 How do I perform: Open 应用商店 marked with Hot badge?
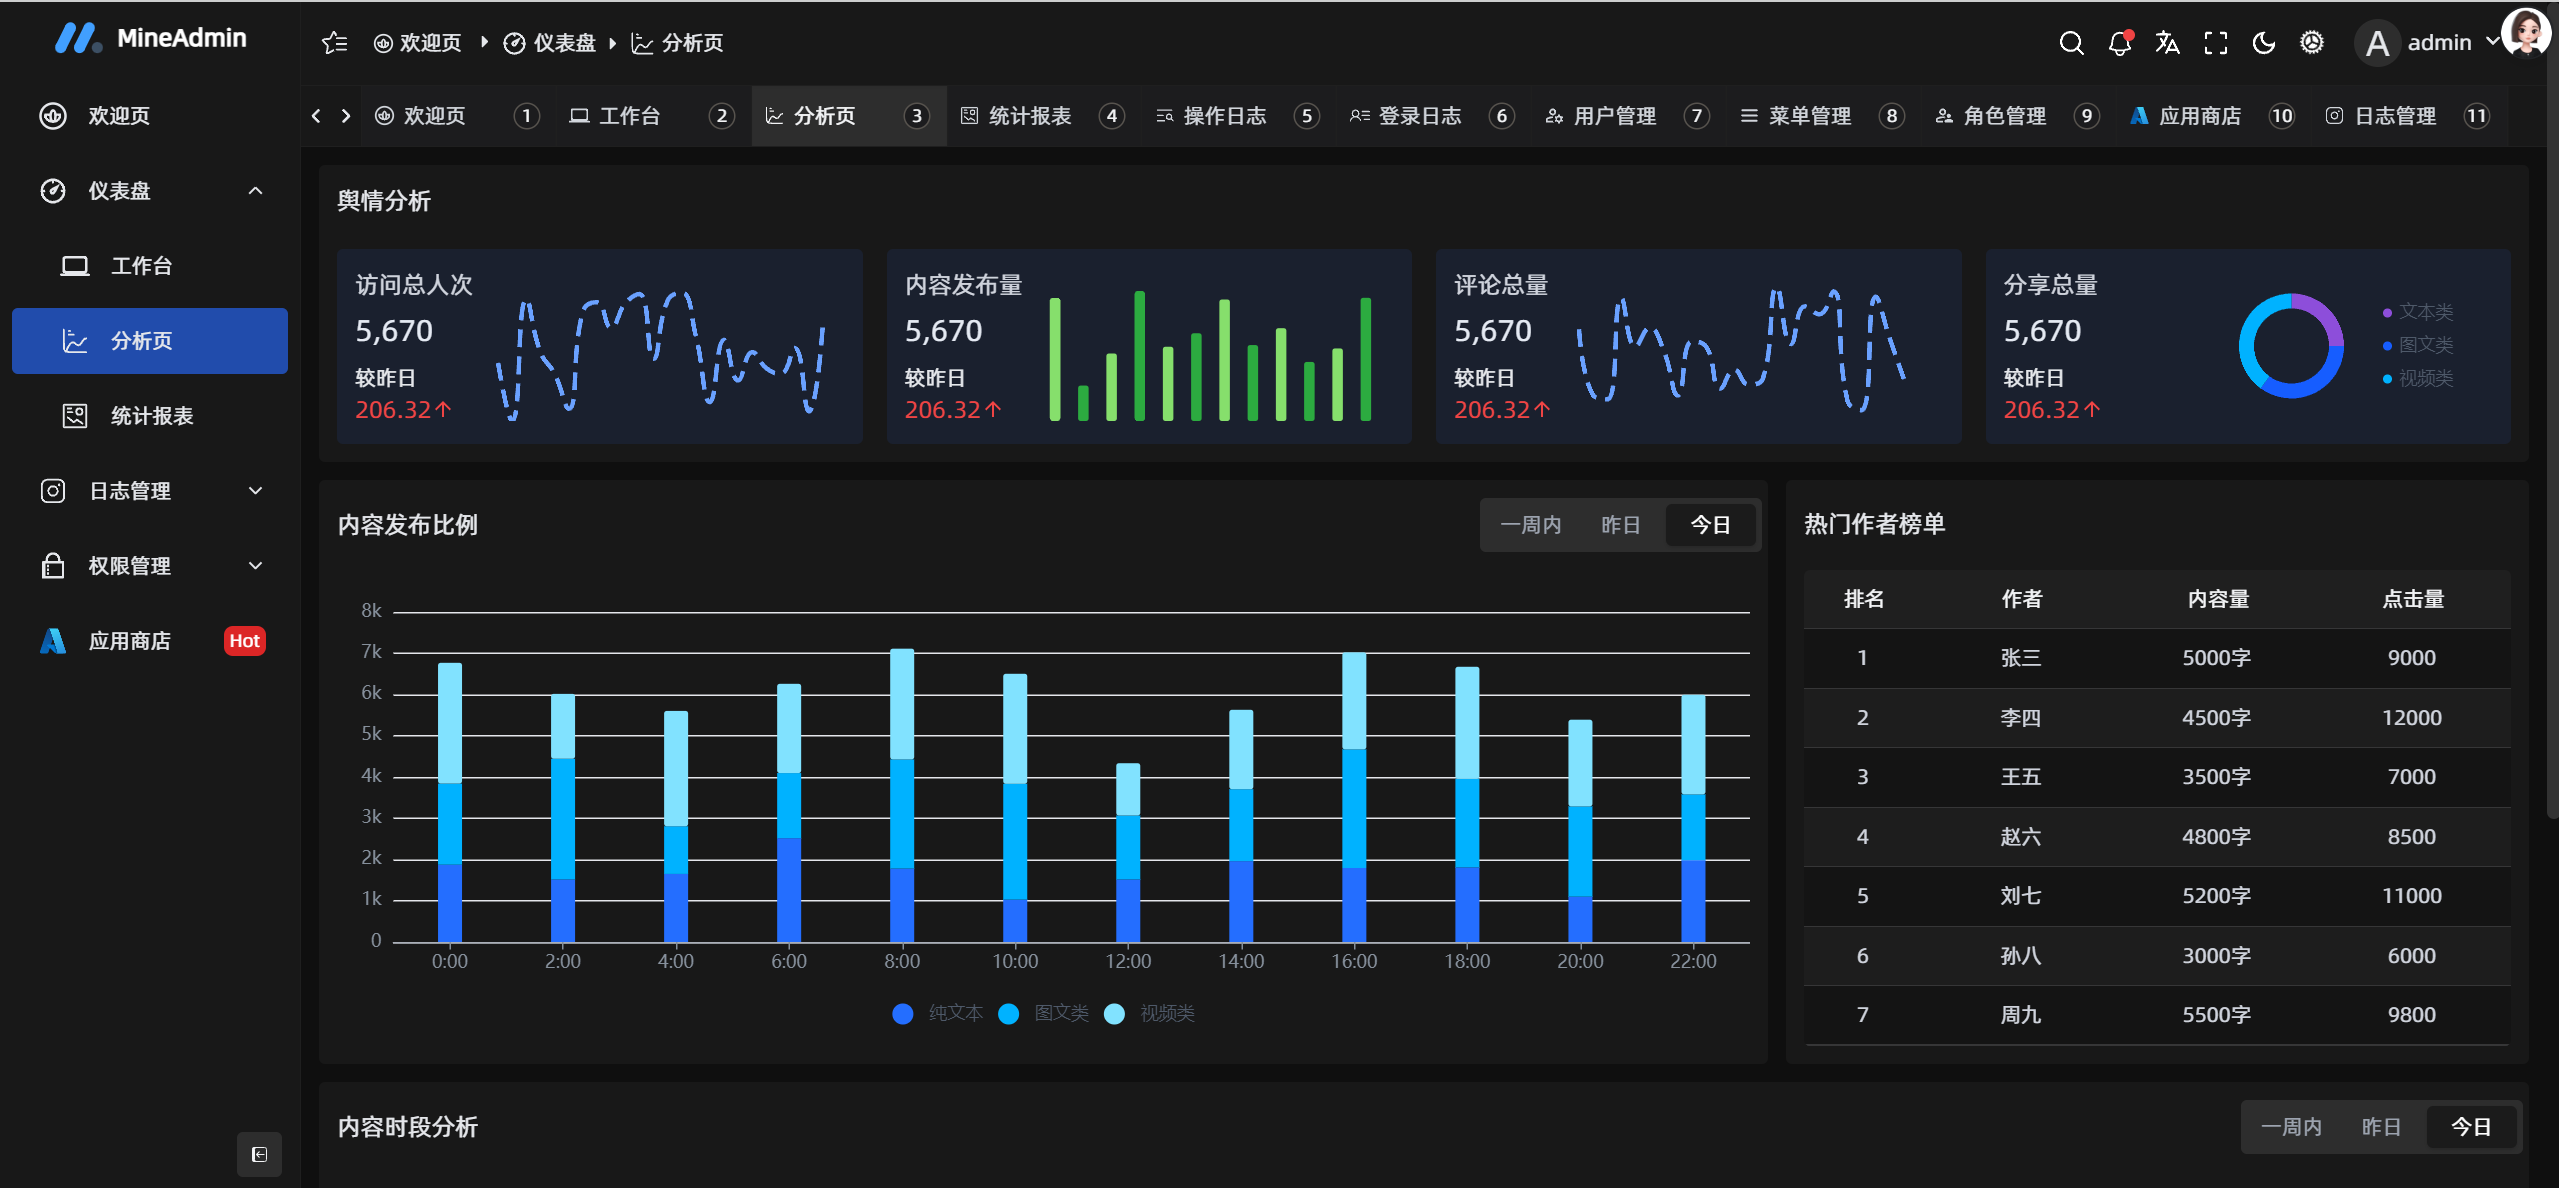coord(131,640)
